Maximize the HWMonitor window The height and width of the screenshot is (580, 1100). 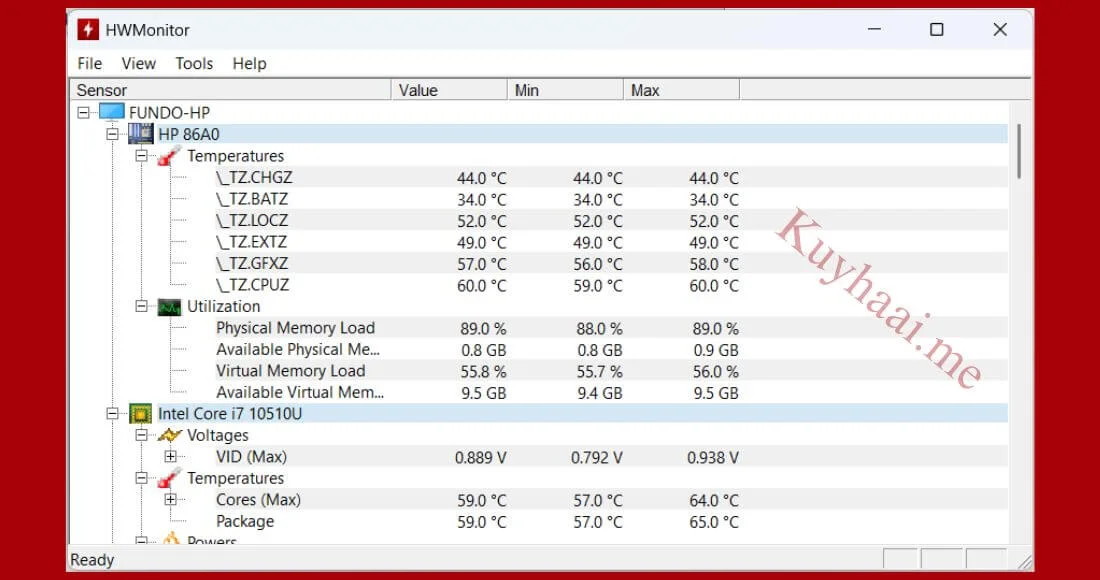[x=937, y=29]
